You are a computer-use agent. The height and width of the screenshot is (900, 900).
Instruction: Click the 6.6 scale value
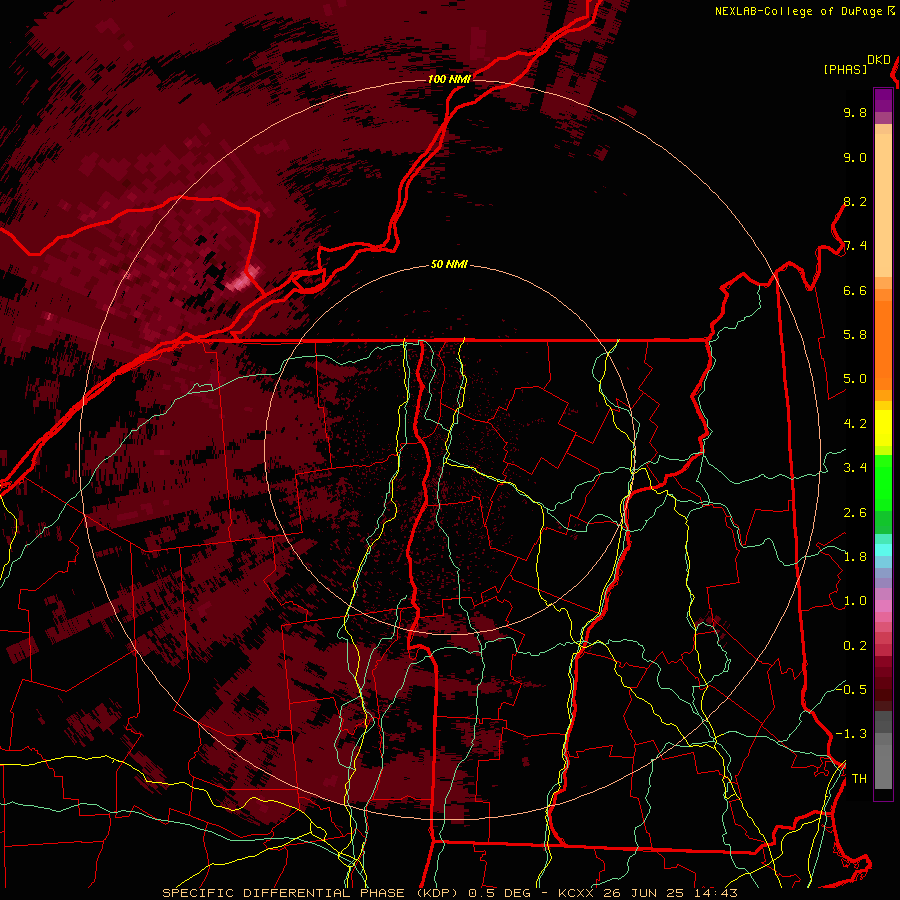click(855, 290)
